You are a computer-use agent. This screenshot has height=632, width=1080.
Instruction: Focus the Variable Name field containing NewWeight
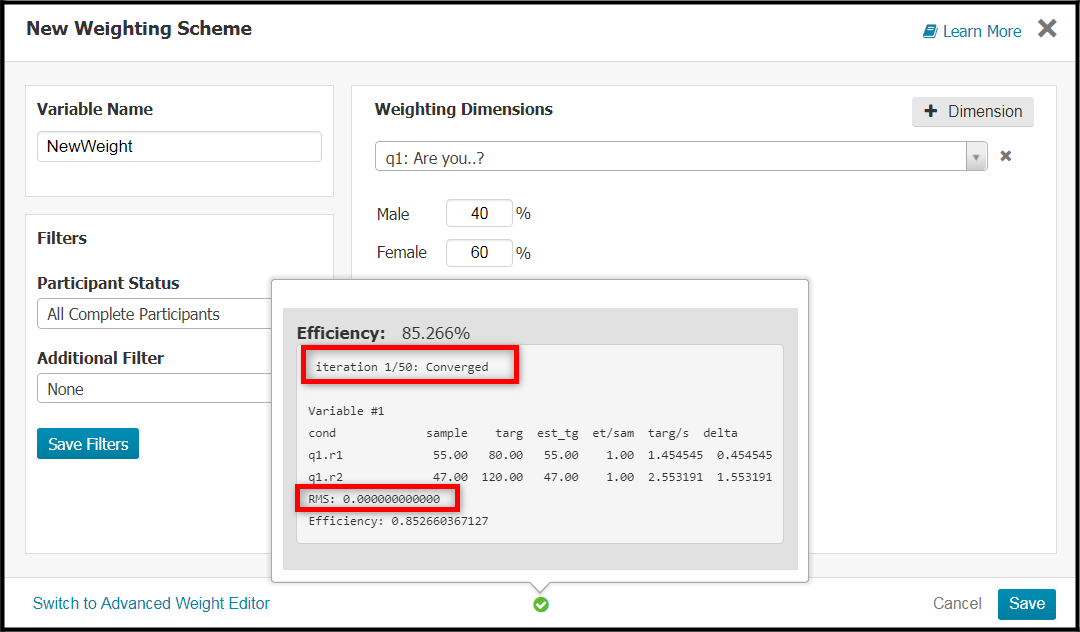[x=179, y=147]
